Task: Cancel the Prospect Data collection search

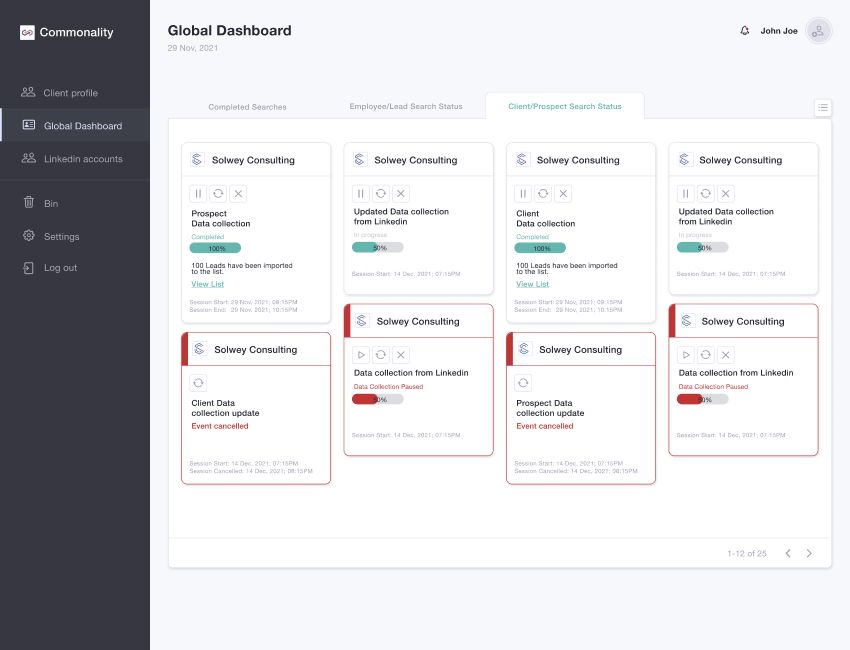Action: [238, 194]
